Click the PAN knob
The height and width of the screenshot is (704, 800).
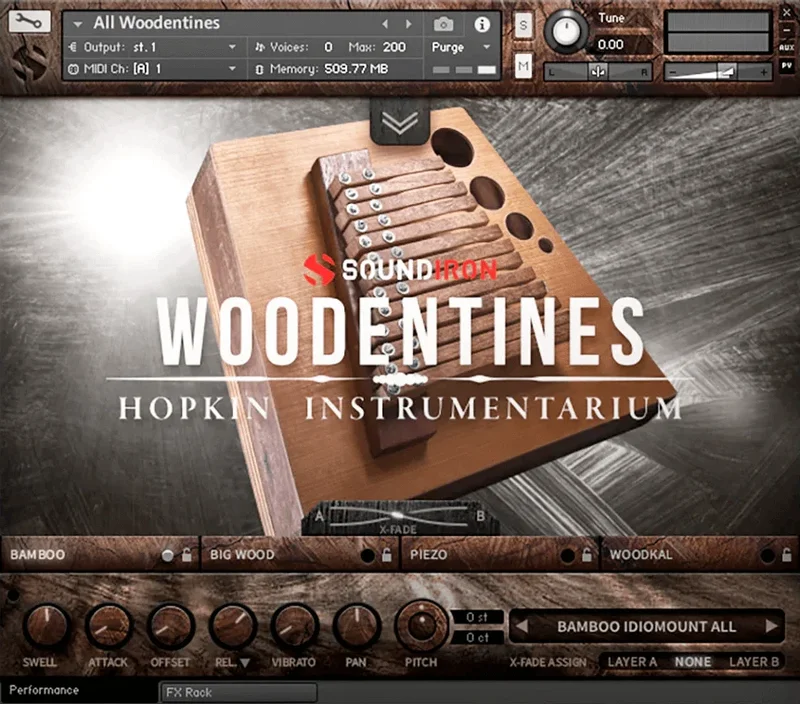pos(356,626)
